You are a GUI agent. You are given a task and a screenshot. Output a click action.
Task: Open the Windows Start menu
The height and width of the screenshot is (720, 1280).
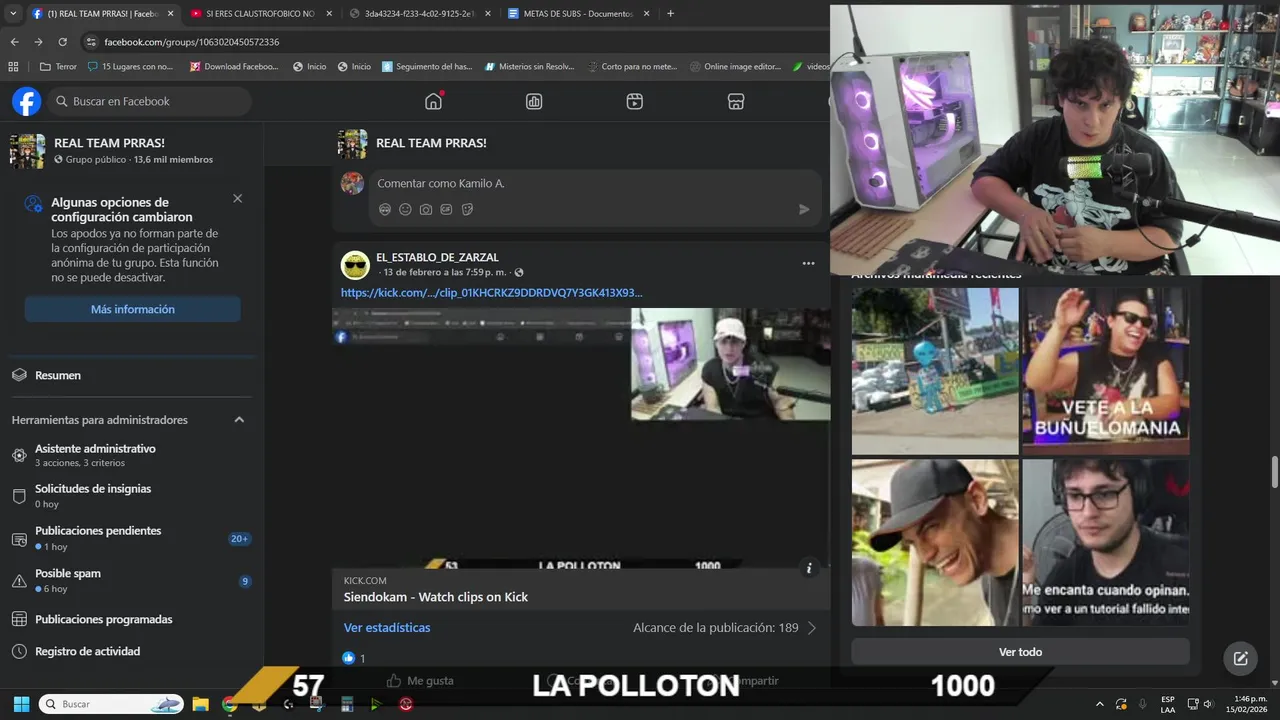tap(21, 704)
